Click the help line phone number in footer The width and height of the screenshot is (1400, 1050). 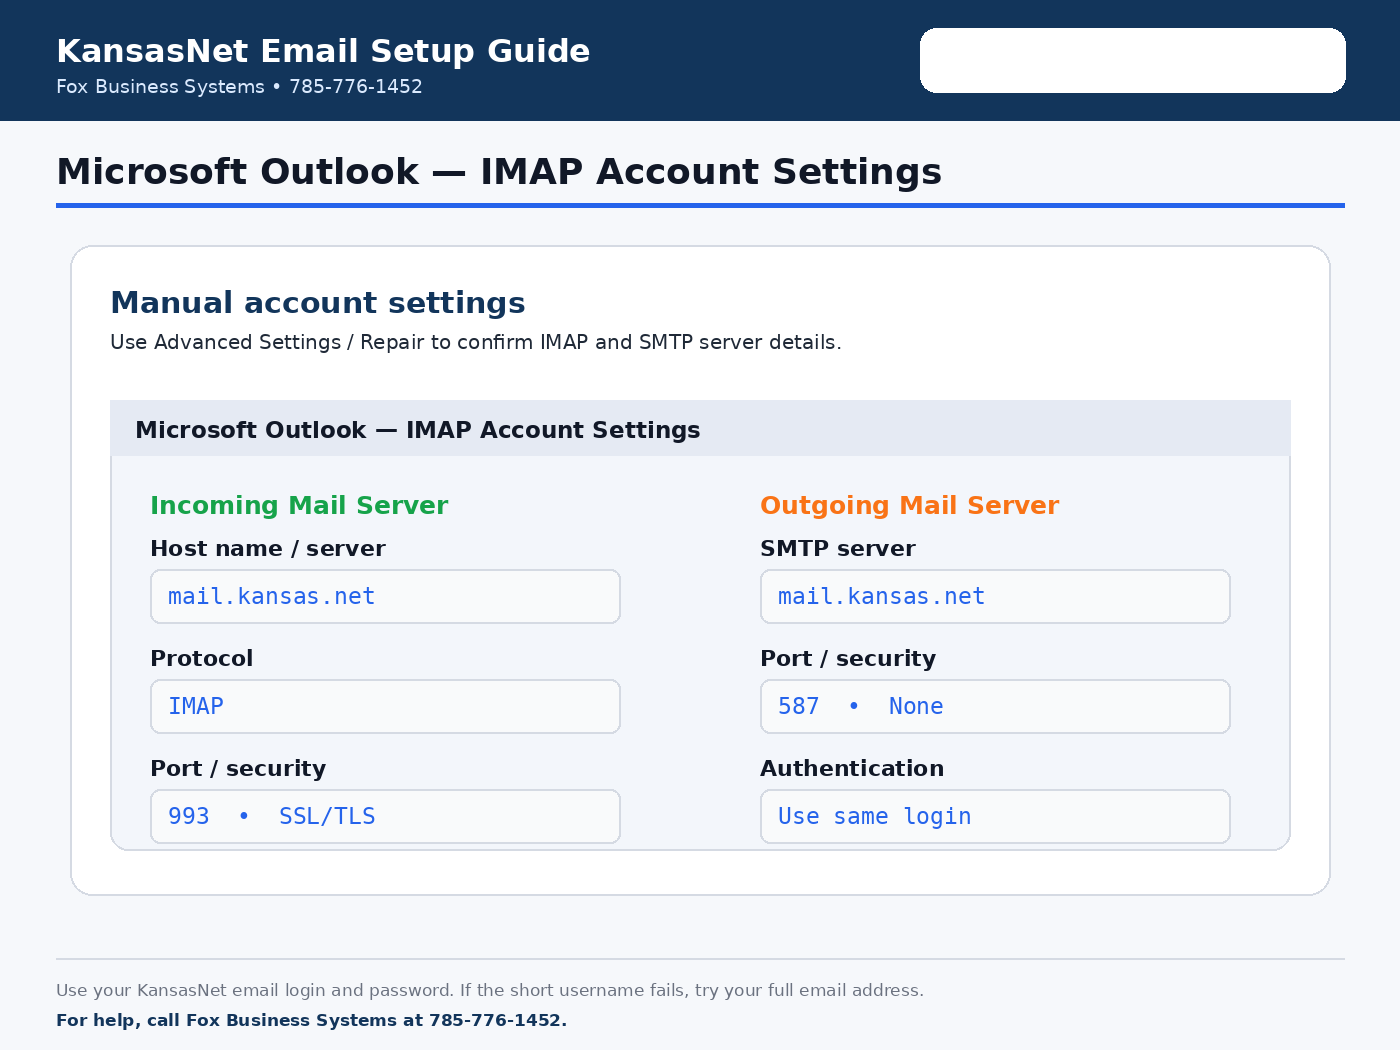pyautogui.click(x=496, y=1021)
